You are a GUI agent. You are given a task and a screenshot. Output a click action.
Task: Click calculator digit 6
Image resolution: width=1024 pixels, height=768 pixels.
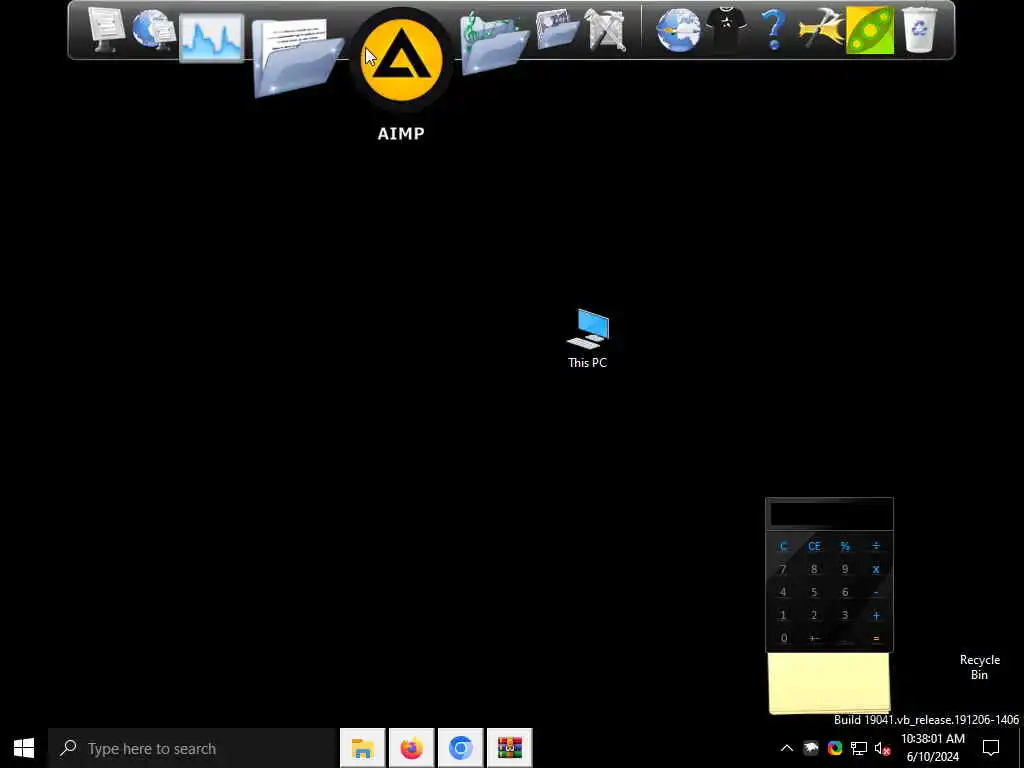[x=845, y=592]
